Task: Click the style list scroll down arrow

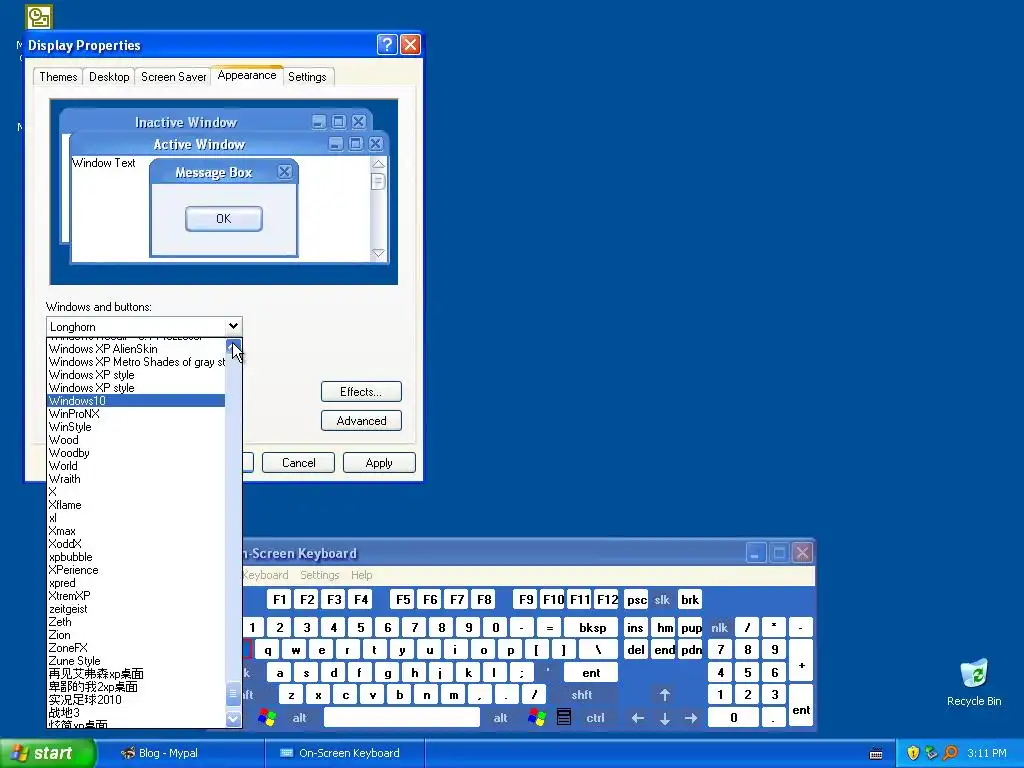Action: (233, 719)
